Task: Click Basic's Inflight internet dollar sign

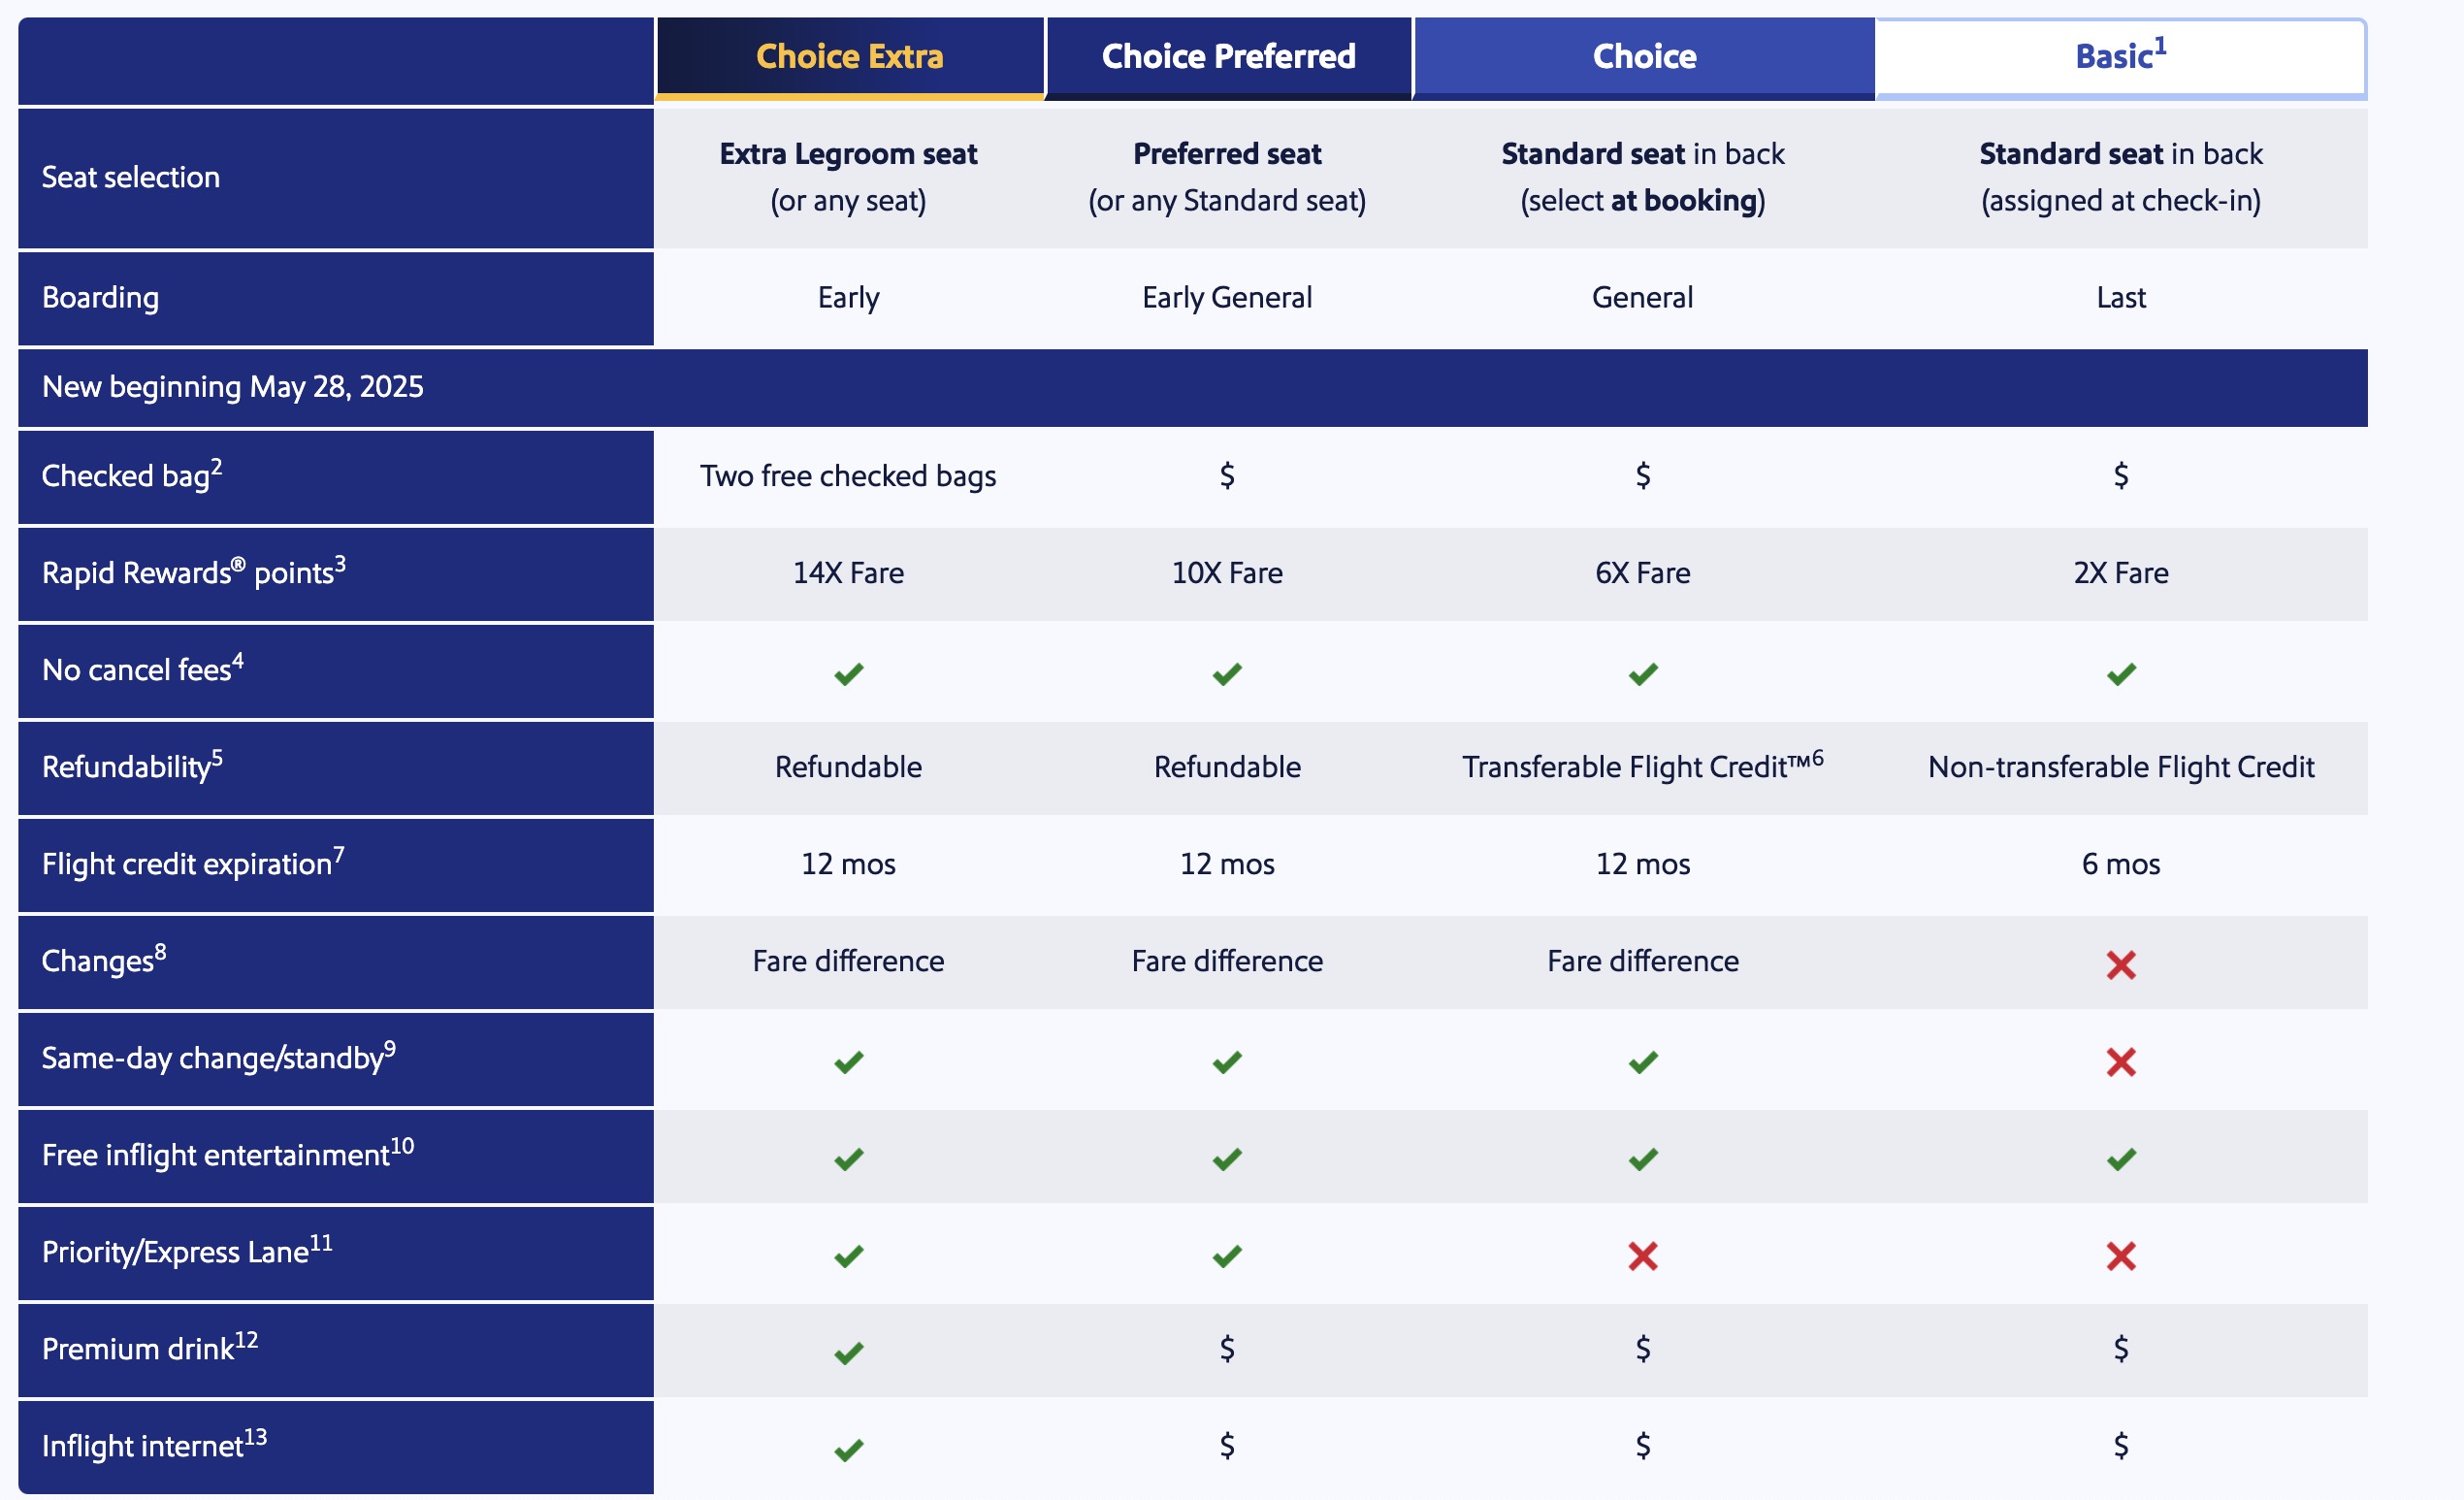Action: coord(2121,1446)
